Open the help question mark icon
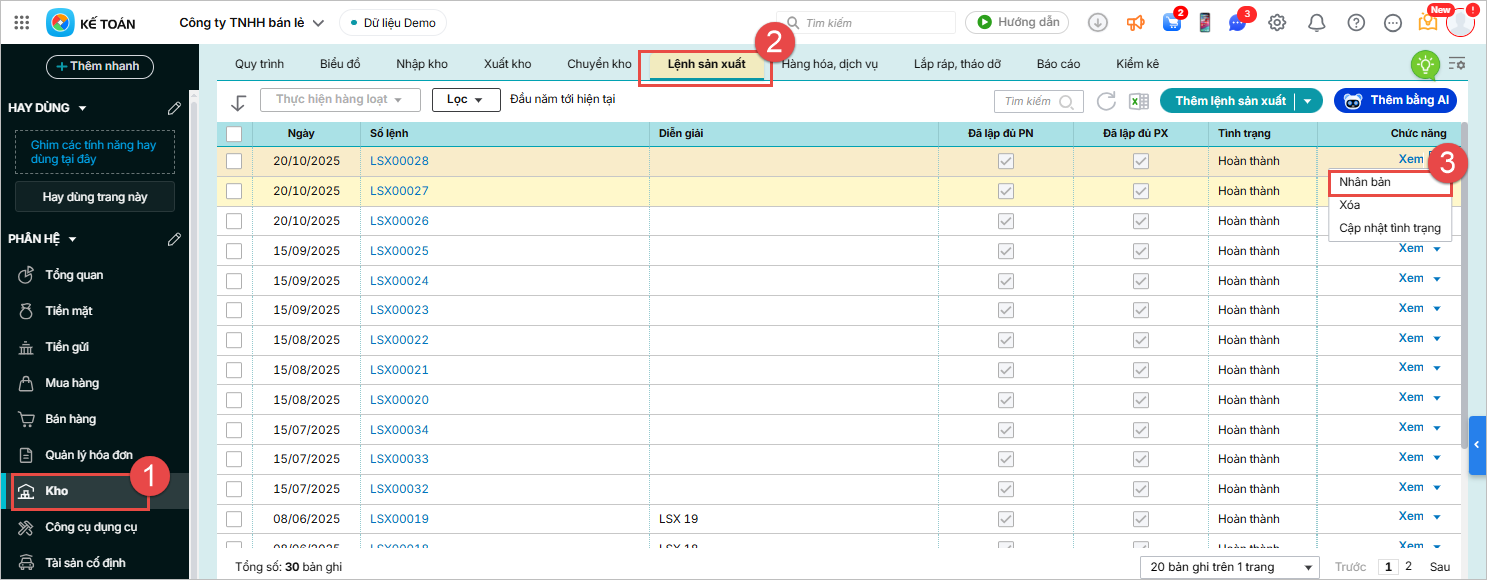Viewport: 1487px width, 580px height. tap(1356, 22)
